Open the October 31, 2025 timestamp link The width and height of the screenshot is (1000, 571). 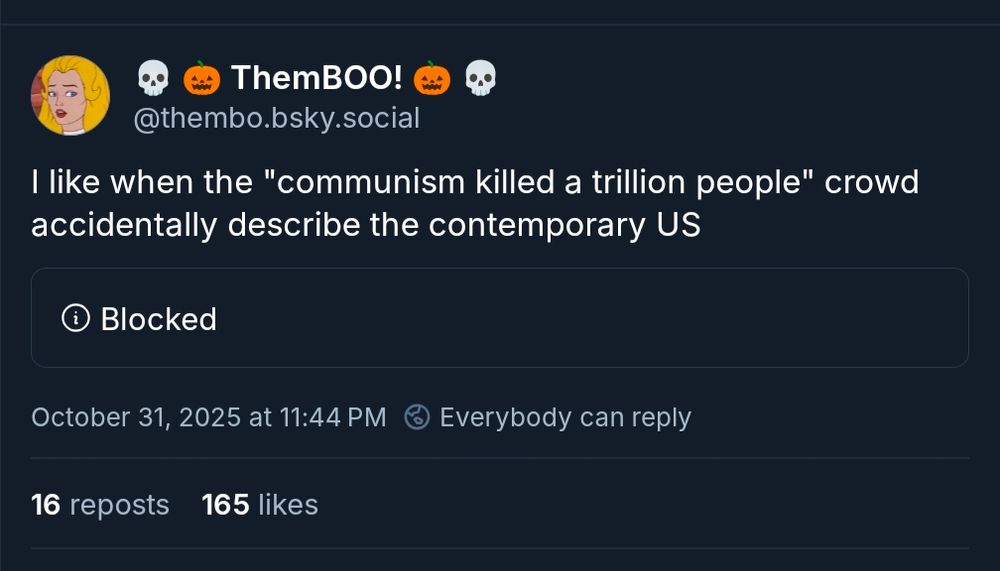tap(208, 417)
